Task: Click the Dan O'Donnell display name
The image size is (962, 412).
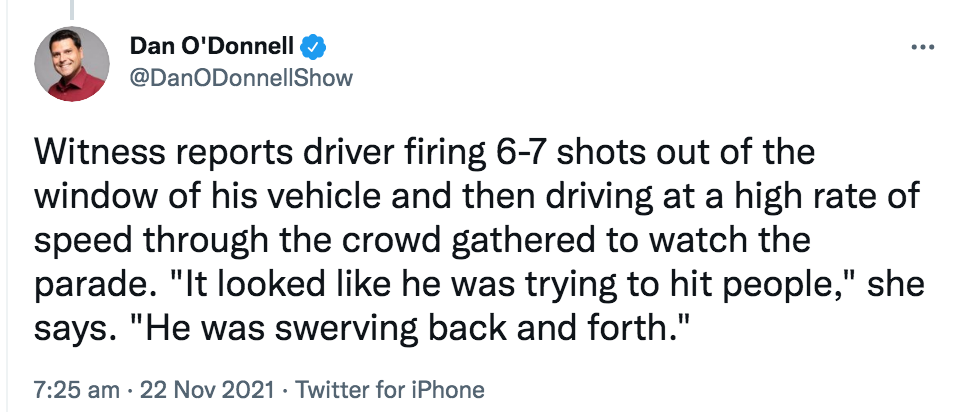Action: tap(214, 46)
